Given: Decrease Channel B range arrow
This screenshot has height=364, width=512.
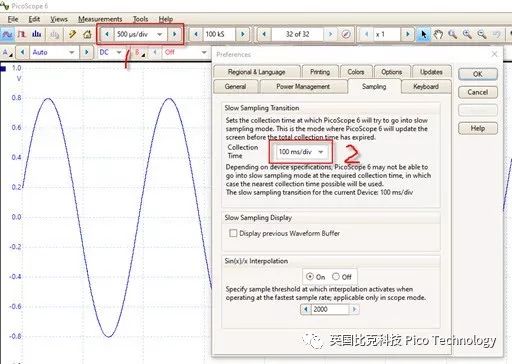Looking at the screenshot, I should (155, 52).
